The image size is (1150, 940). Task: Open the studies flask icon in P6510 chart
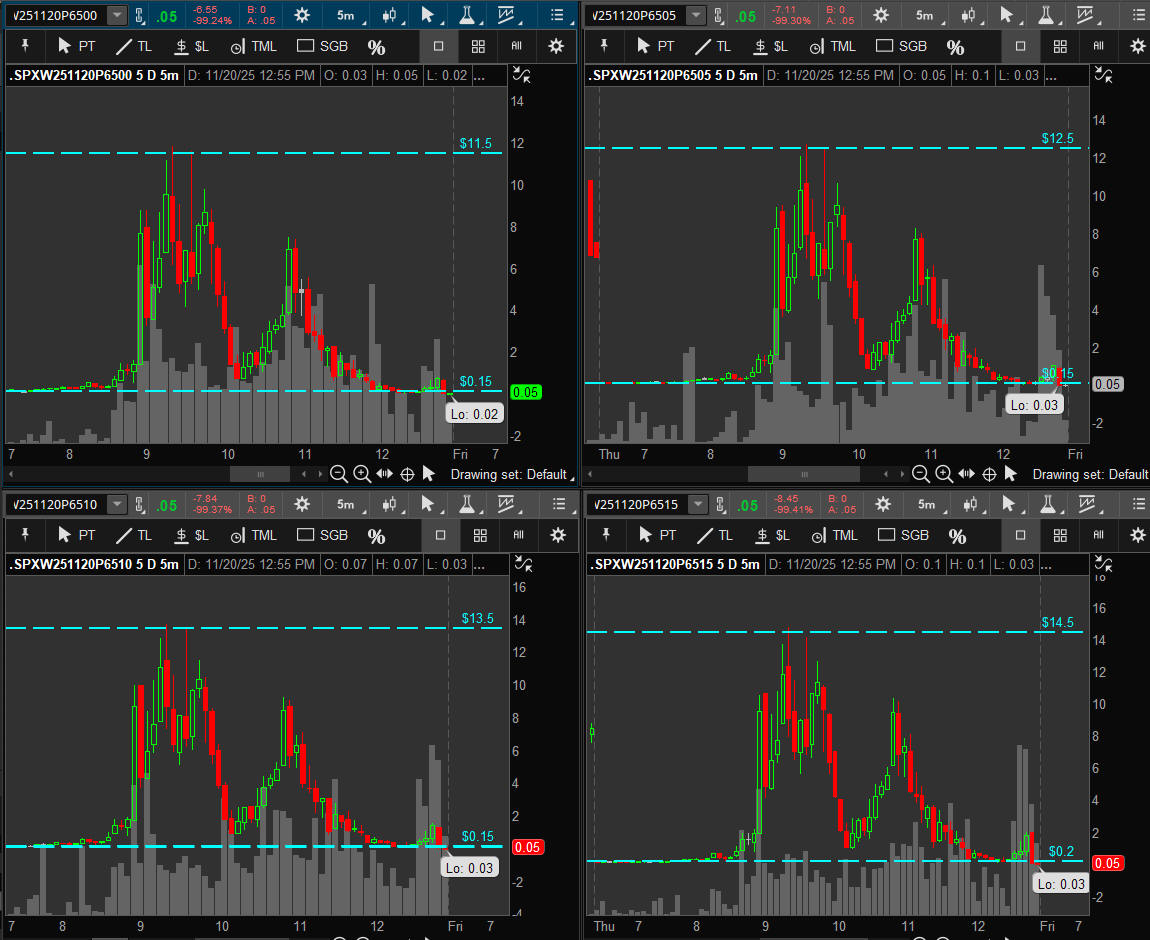click(465, 505)
